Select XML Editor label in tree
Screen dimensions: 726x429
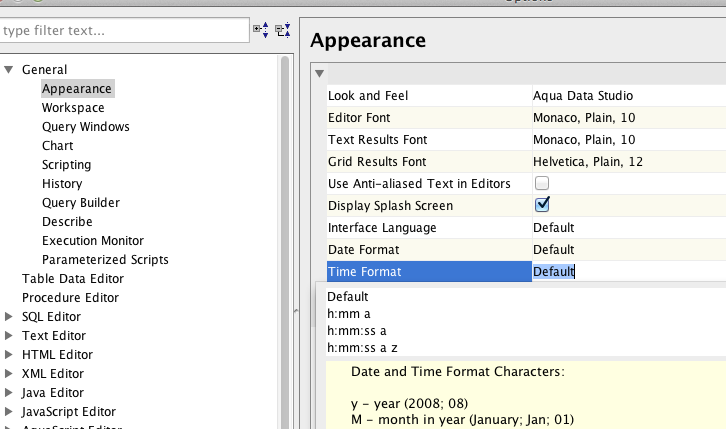[53, 373]
